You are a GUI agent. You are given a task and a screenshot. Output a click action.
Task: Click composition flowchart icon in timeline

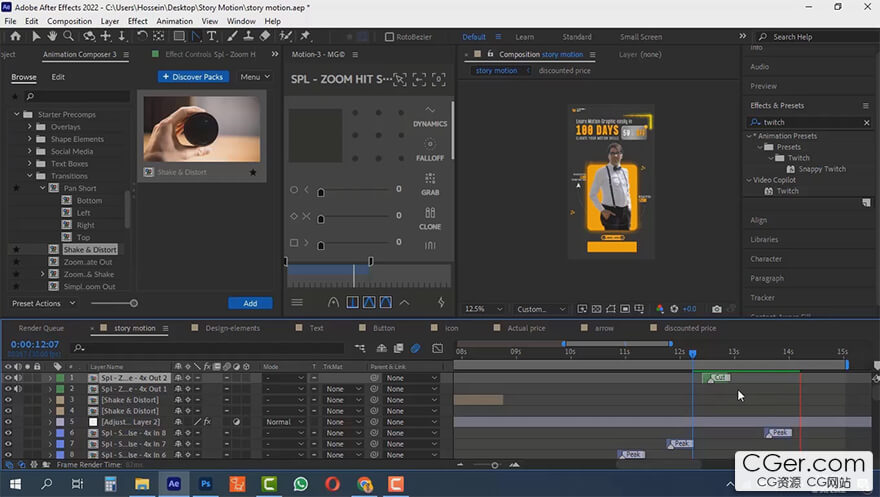(360, 348)
